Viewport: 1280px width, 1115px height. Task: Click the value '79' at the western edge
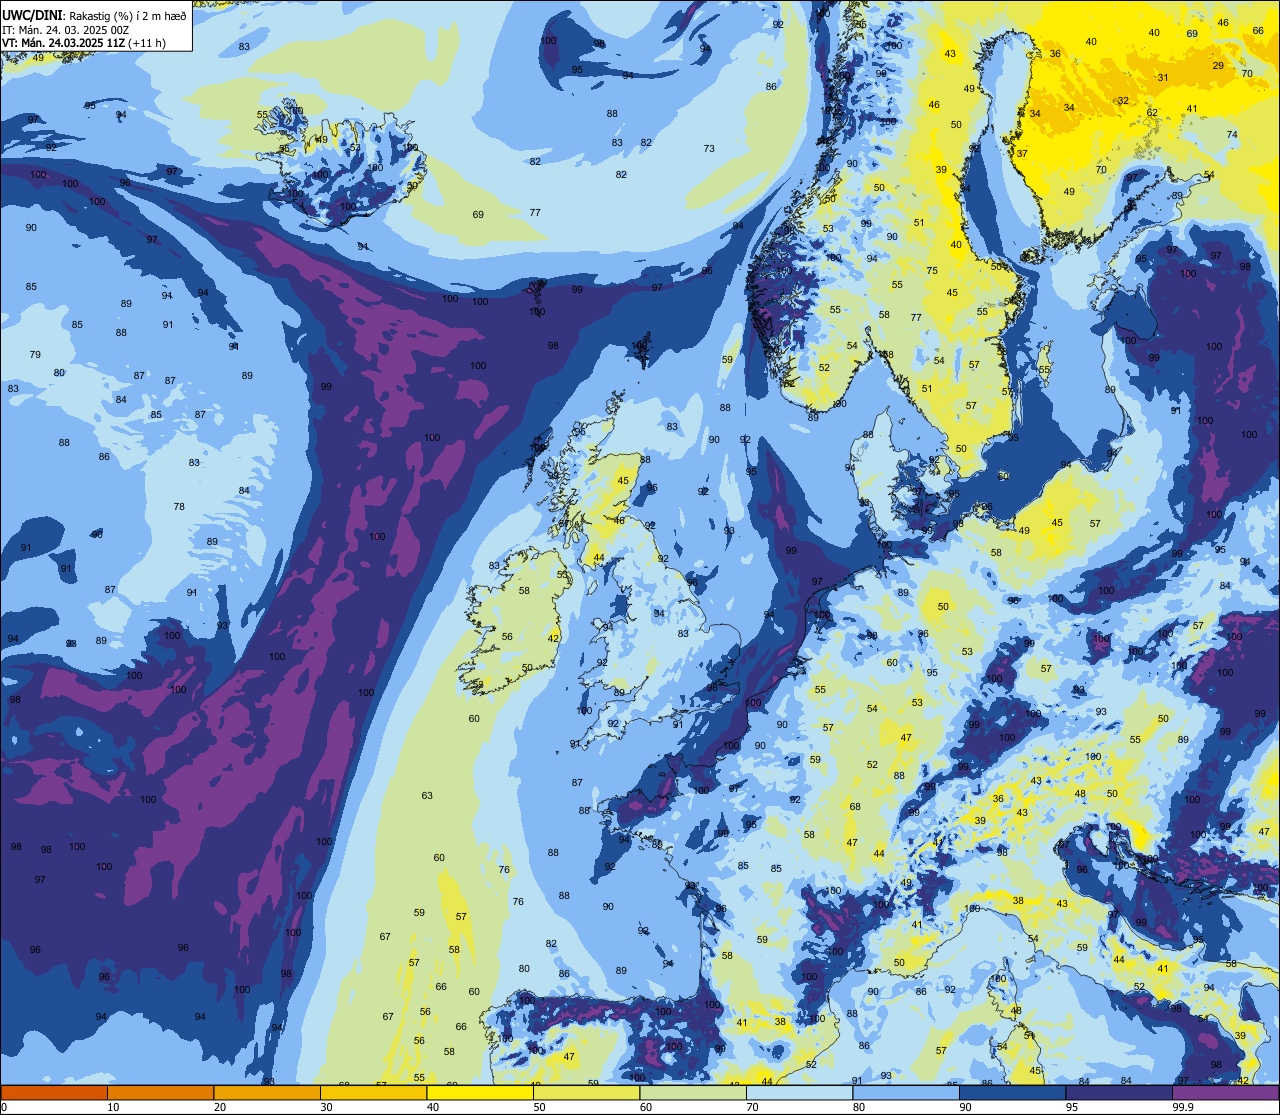click(35, 355)
